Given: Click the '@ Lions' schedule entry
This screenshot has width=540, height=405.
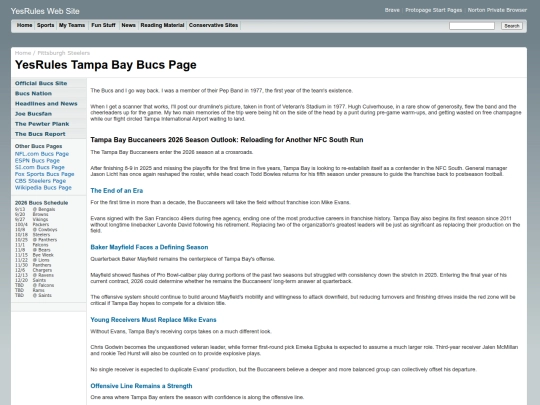Looking at the screenshot, I should point(41,260).
